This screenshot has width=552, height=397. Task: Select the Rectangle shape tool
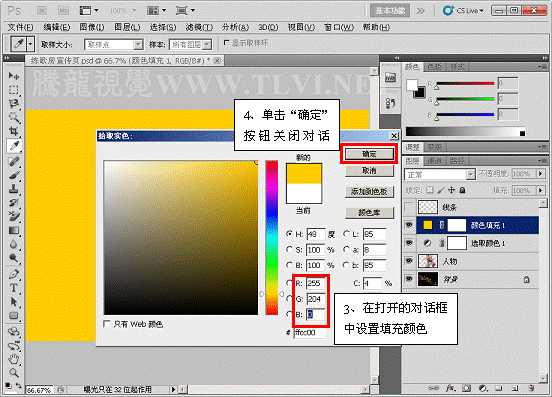tap(14, 315)
